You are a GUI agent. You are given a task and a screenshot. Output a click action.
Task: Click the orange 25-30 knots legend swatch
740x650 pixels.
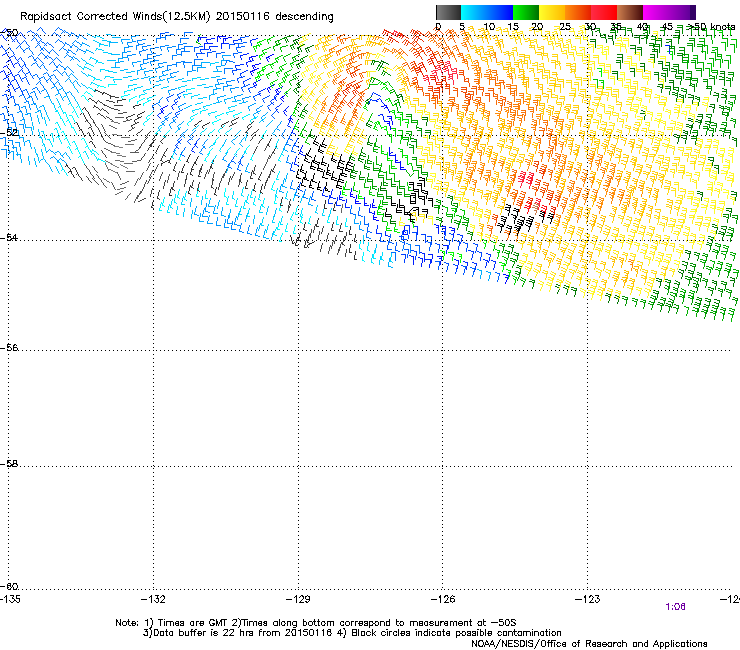pyautogui.click(x=578, y=12)
